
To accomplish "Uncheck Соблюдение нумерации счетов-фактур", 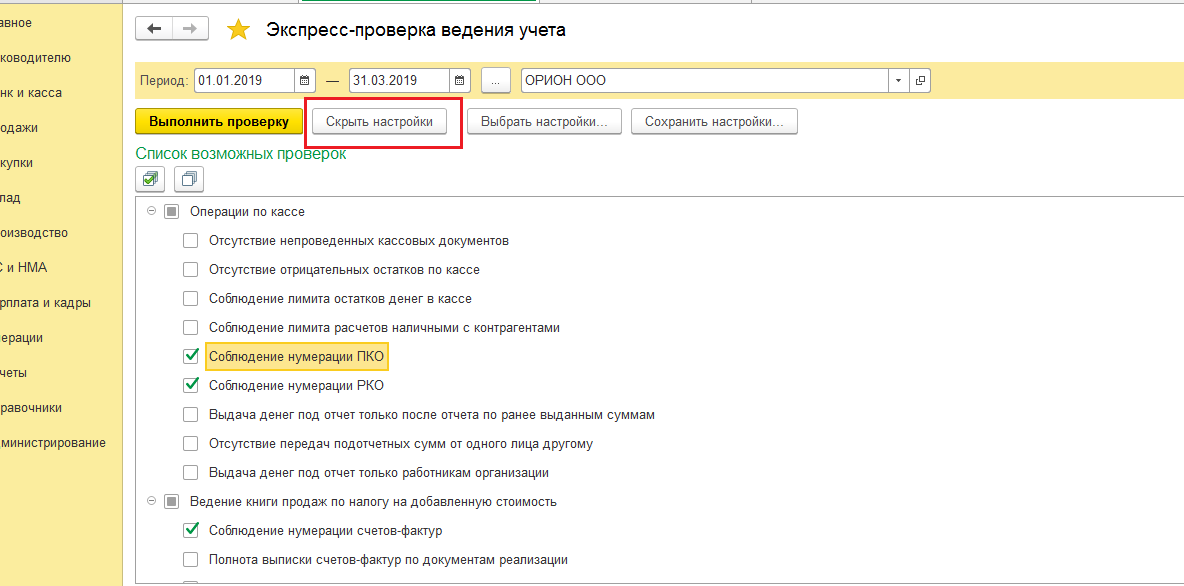I will (191, 530).
